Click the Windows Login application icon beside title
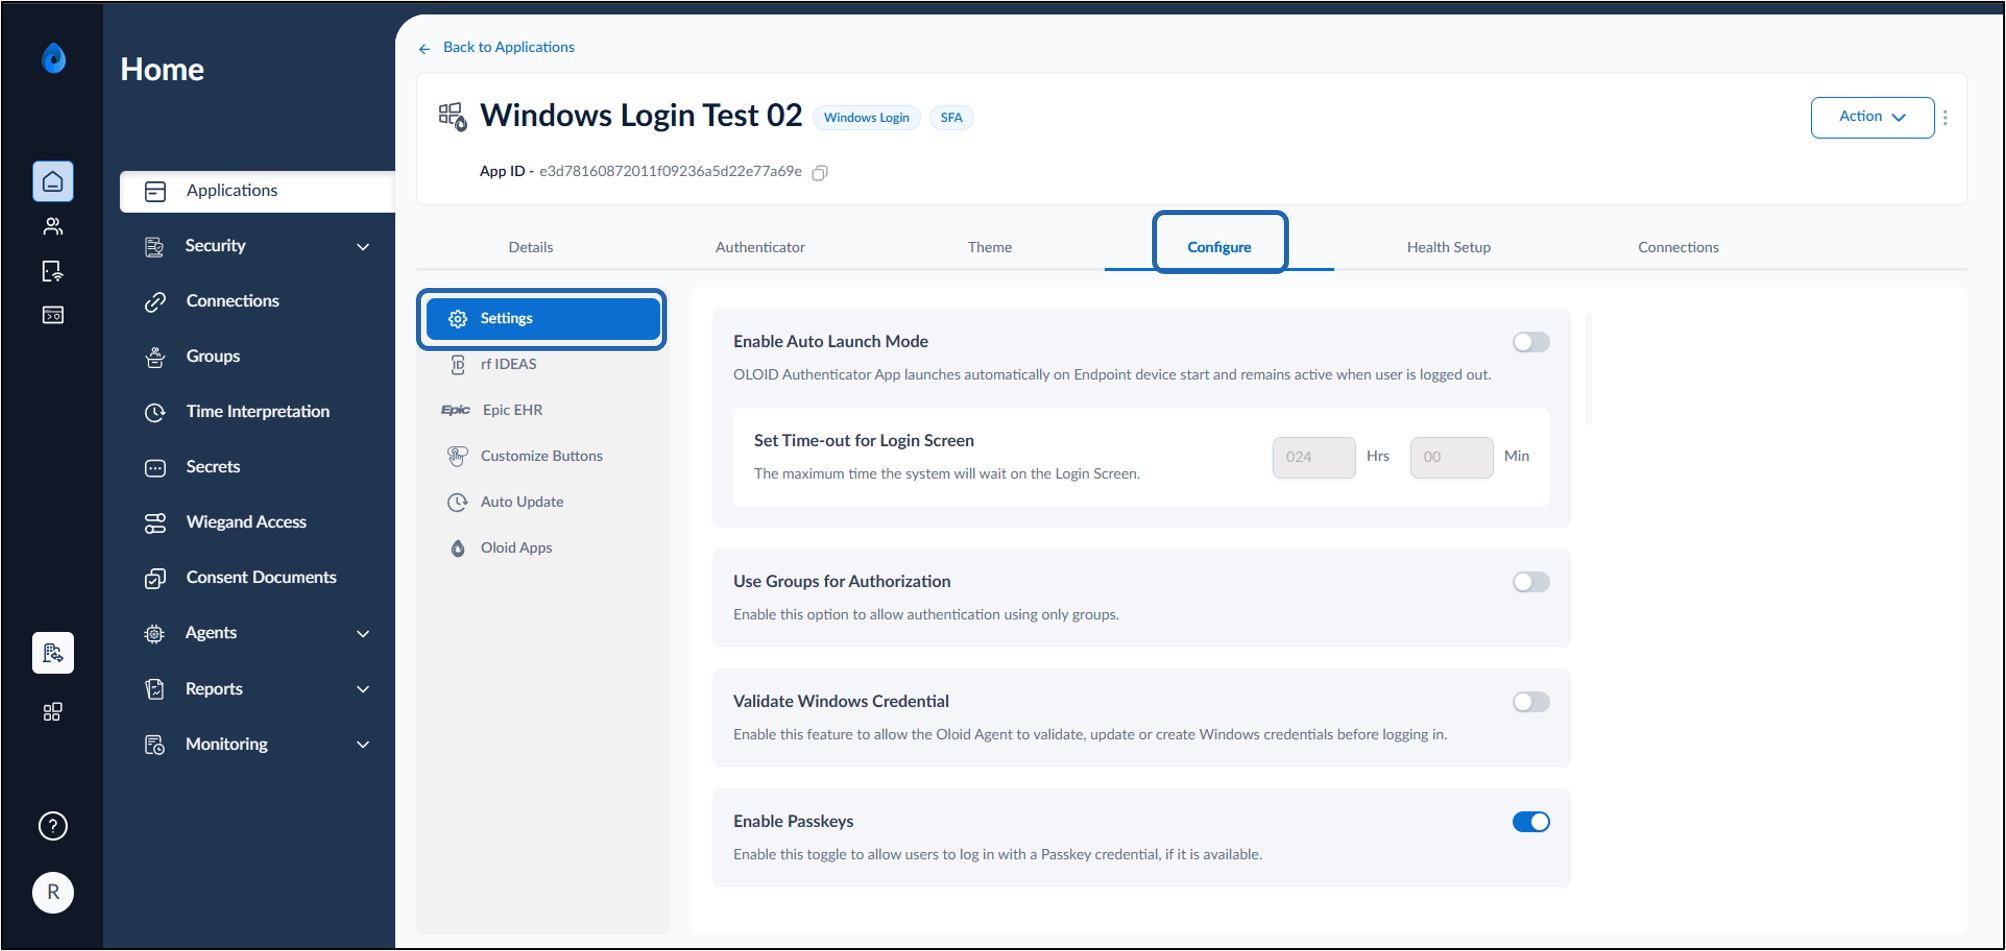The height and width of the screenshot is (951, 2006). click(453, 116)
